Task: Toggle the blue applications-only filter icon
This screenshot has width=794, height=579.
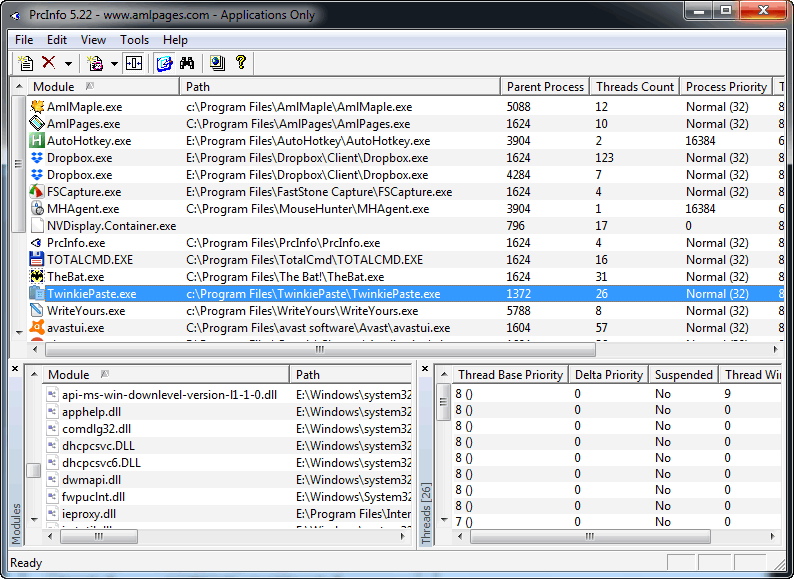Action: [164, 63]
